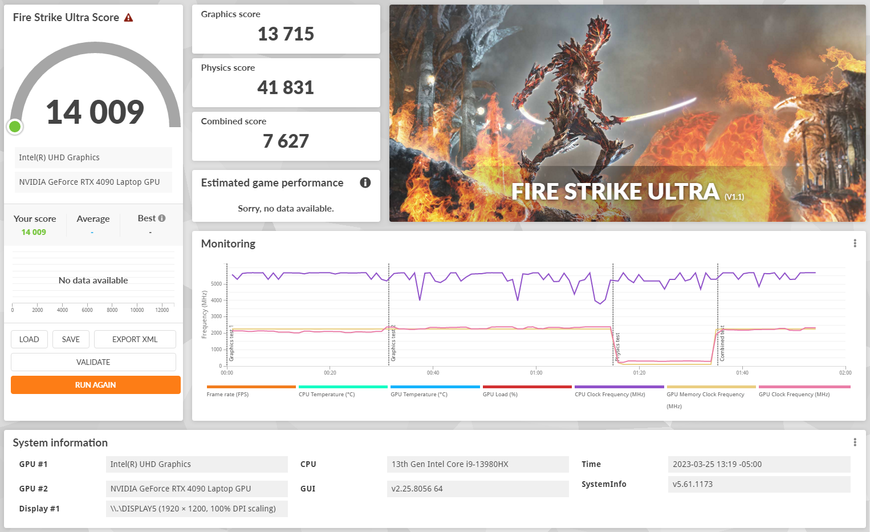Screen dimensions: 870x532
Task: Click the Time value 2023-03-25 13:19 -05:00
Action: click(759, 464)
